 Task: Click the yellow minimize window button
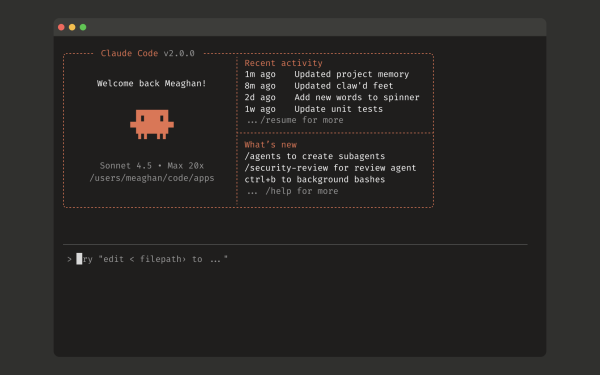72,27
